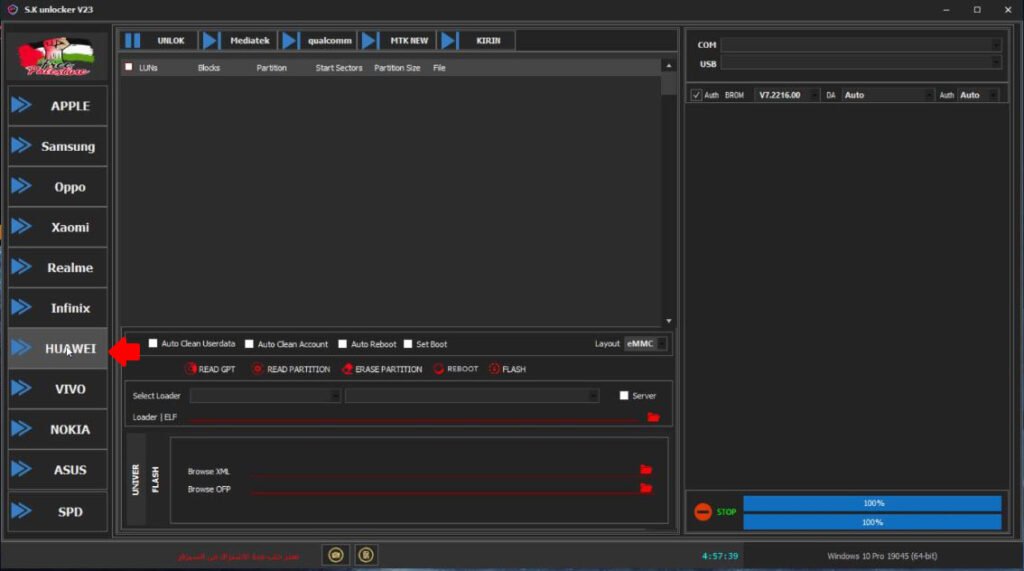
Task: Click the STOP button
Action: coord(715,512)
